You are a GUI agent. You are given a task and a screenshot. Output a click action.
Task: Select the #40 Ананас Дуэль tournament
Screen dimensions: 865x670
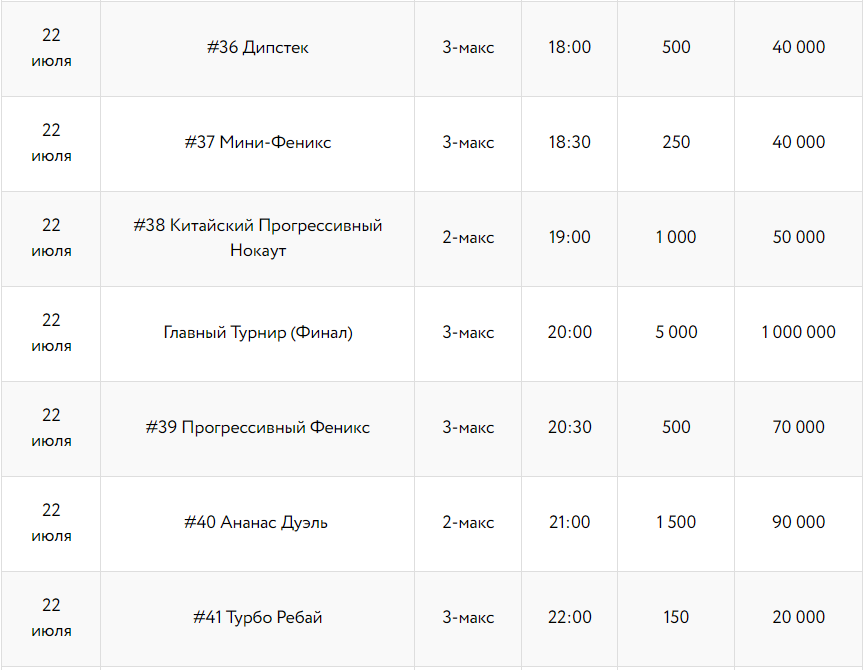pyautogui.click(x=257, y=522)
